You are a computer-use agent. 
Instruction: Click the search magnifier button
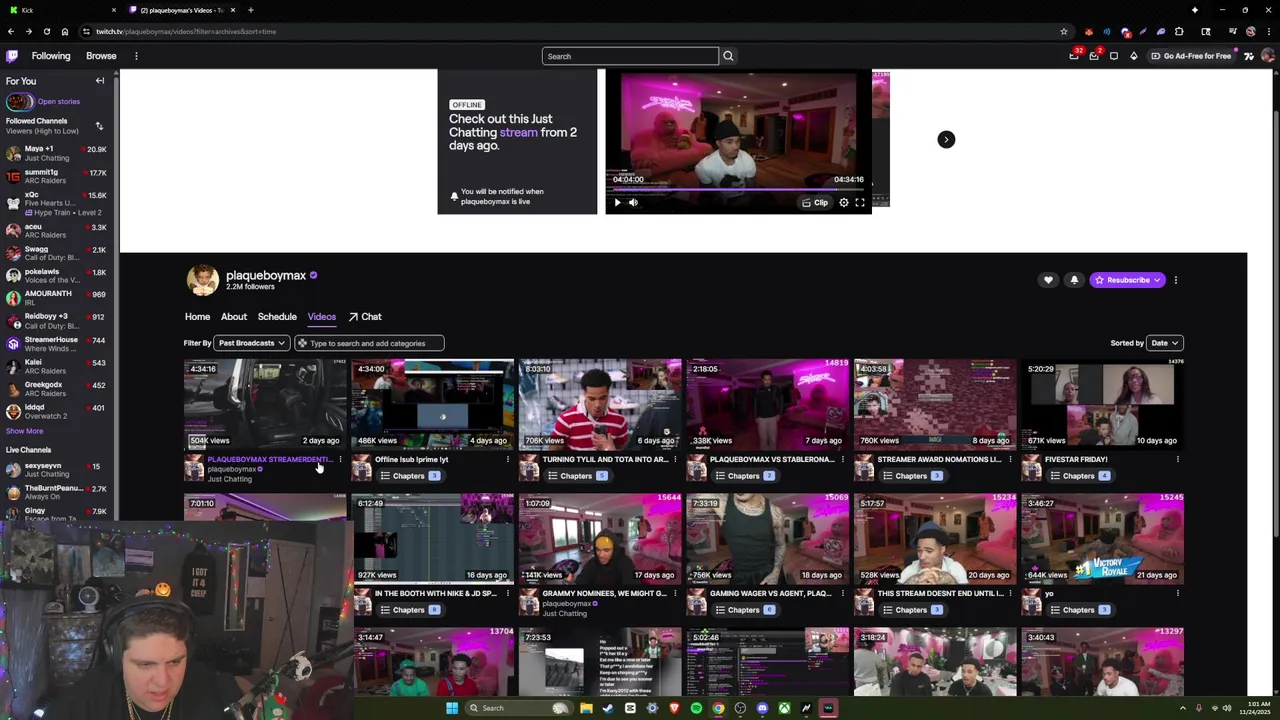click(x=728, y=56)
